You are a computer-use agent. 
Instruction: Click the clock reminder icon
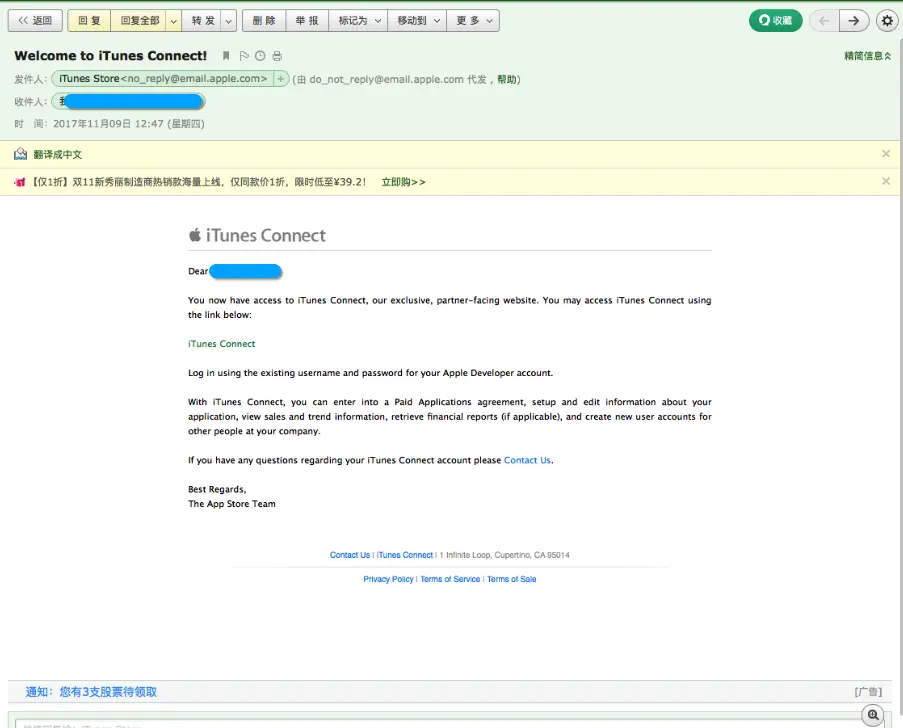(x=260, y=56)
